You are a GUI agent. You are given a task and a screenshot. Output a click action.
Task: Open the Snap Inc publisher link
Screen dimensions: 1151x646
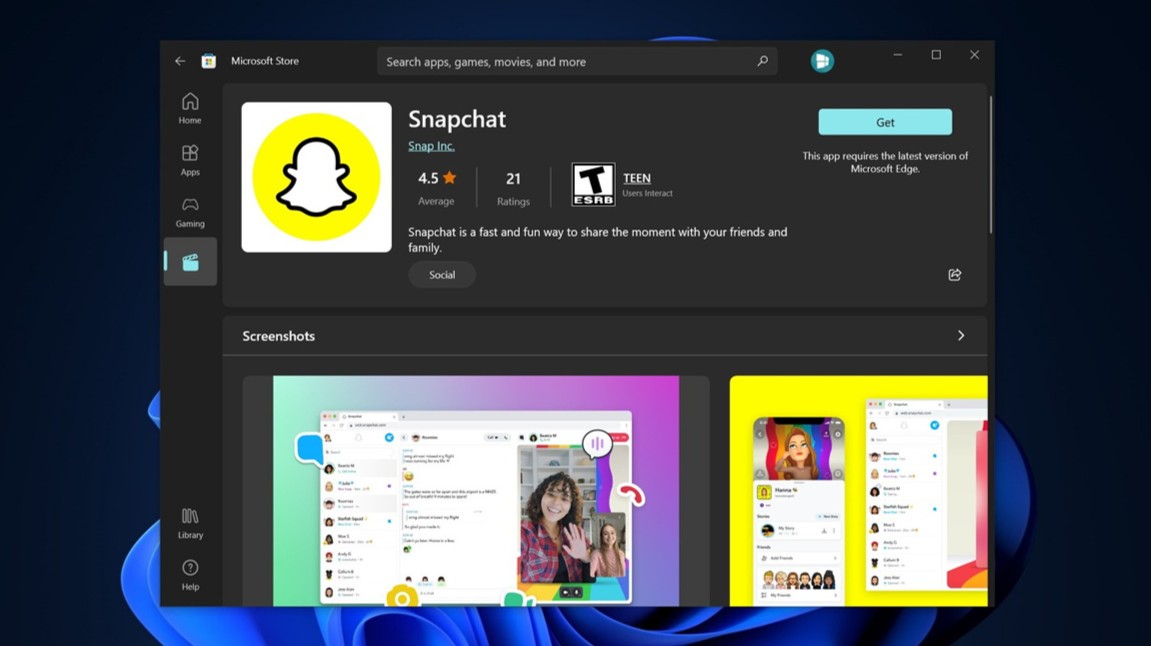pyautogui.click(x=431, y=145)
